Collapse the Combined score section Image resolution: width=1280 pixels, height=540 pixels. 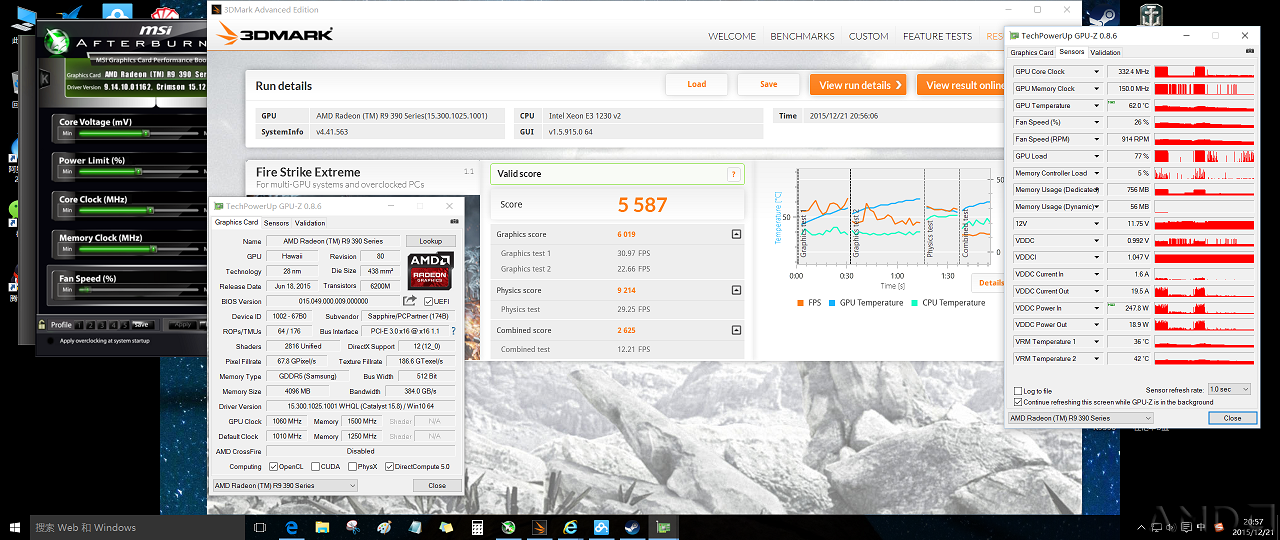coord(736,330)
